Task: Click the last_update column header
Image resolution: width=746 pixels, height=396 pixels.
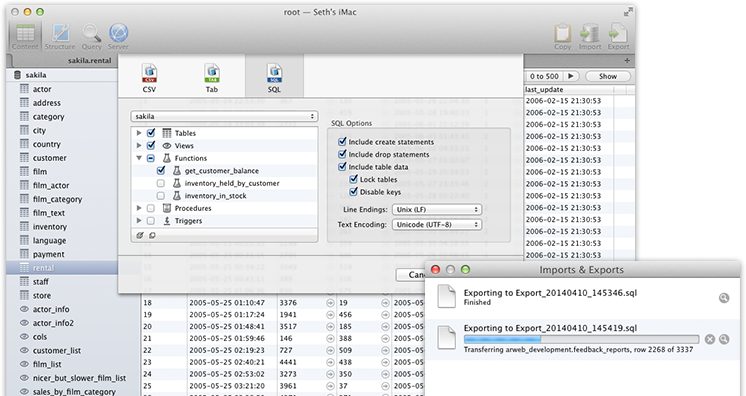Action: point(569,89)
